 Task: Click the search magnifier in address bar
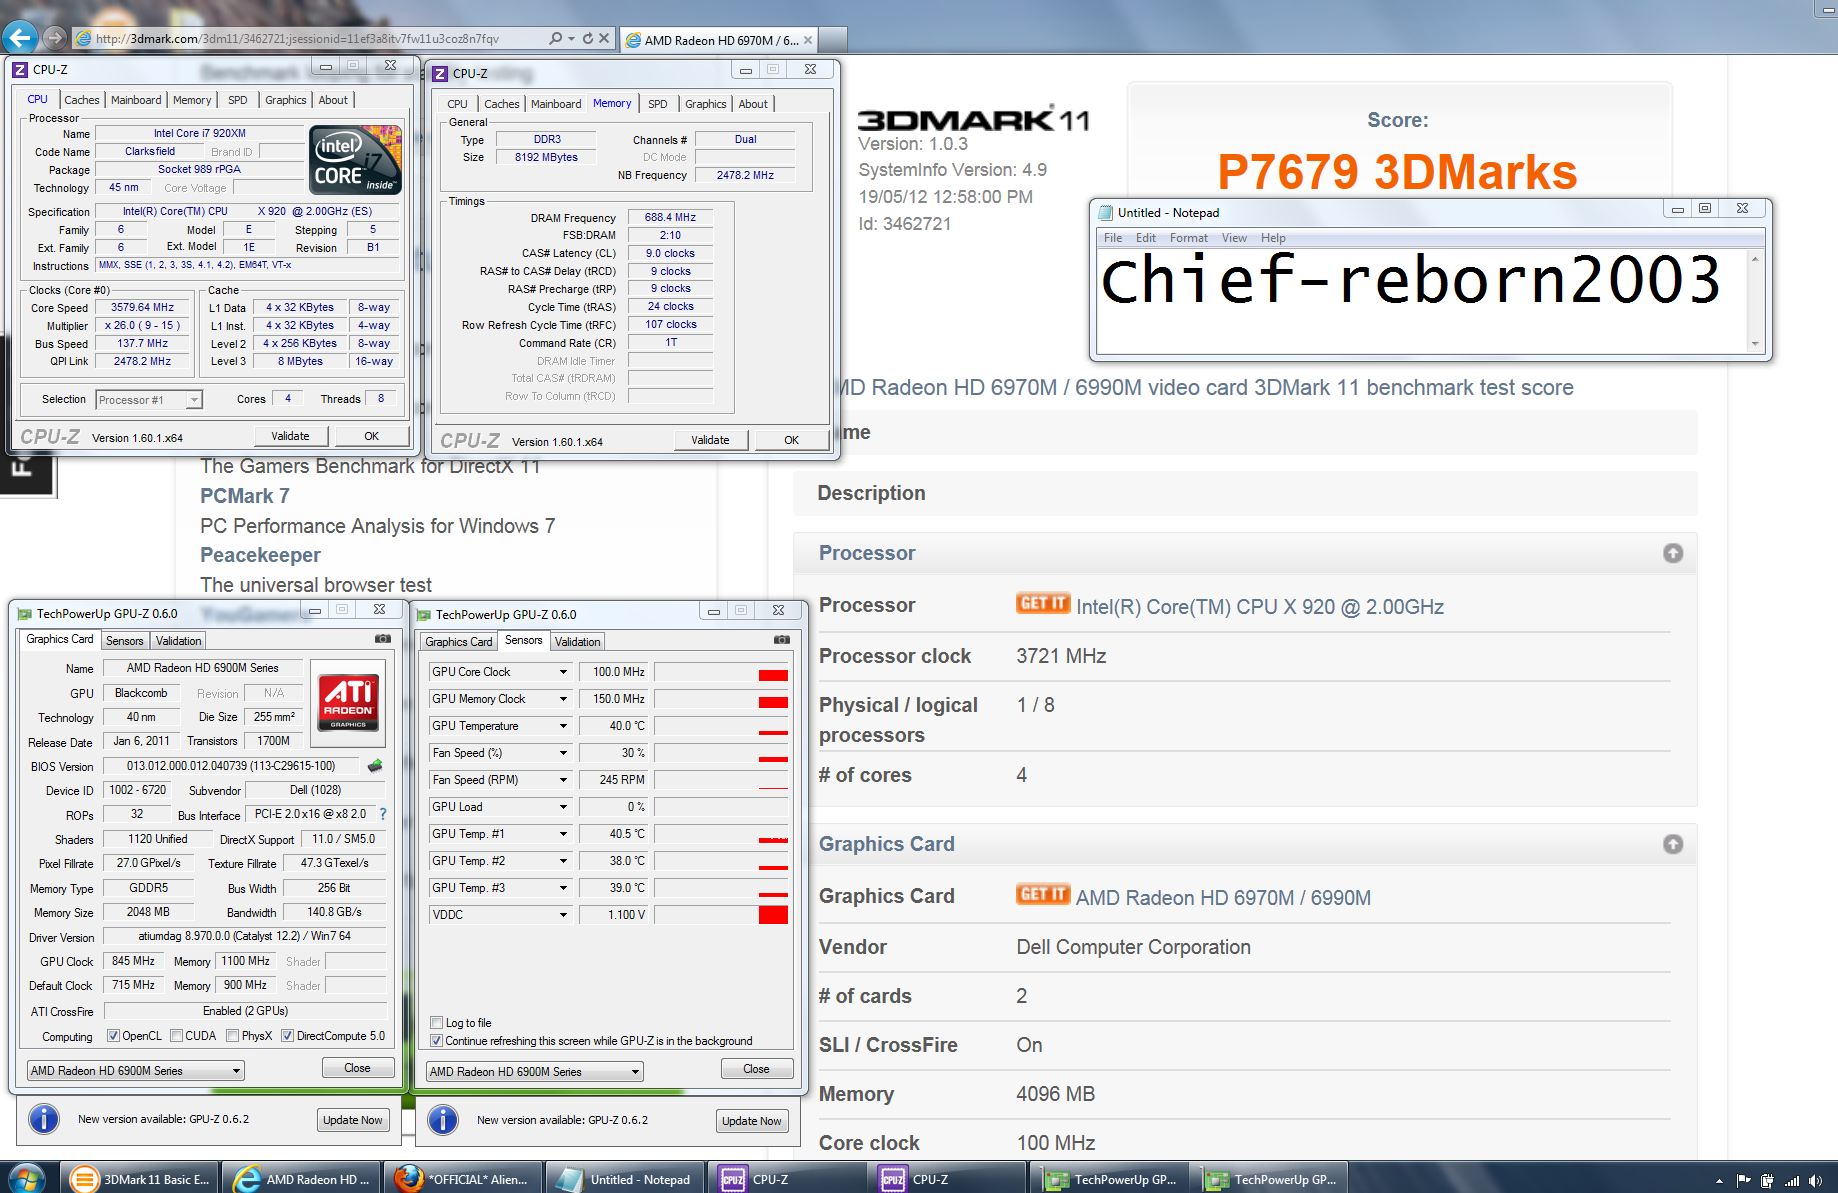[x=556, y=39]
